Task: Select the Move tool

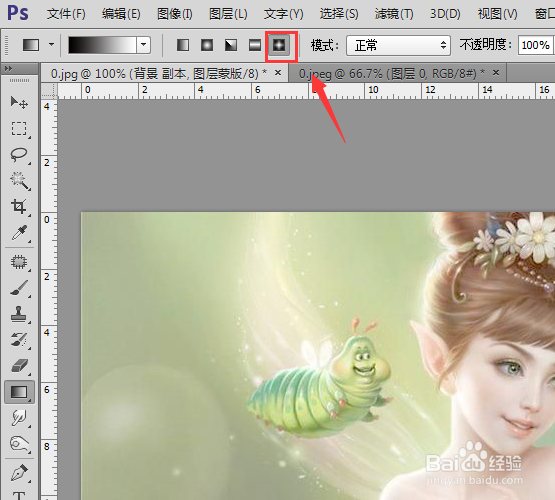Action: point(19,103)
